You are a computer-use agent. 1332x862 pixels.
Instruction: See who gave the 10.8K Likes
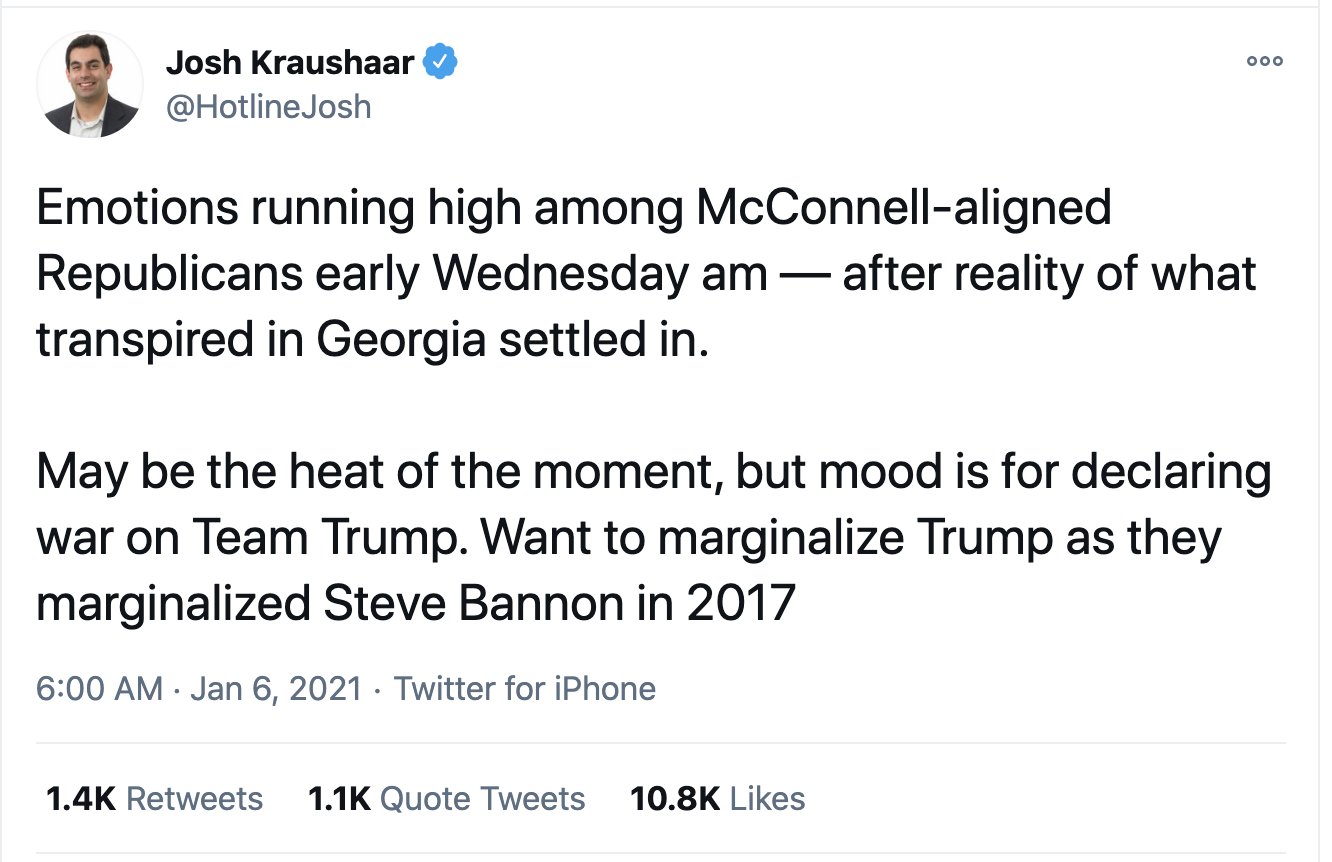[717, 799]
